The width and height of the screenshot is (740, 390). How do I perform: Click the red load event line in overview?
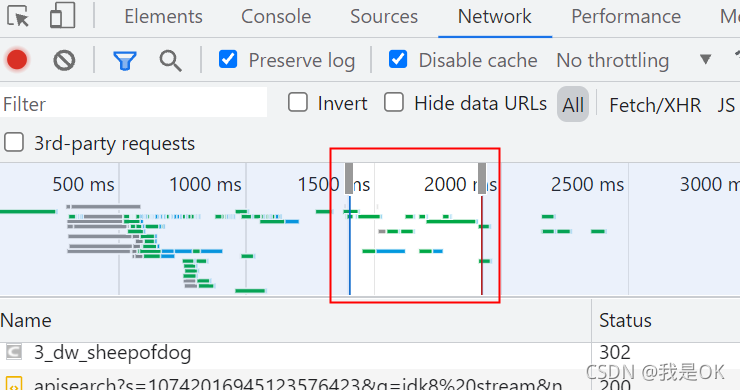tap(482, 246)
